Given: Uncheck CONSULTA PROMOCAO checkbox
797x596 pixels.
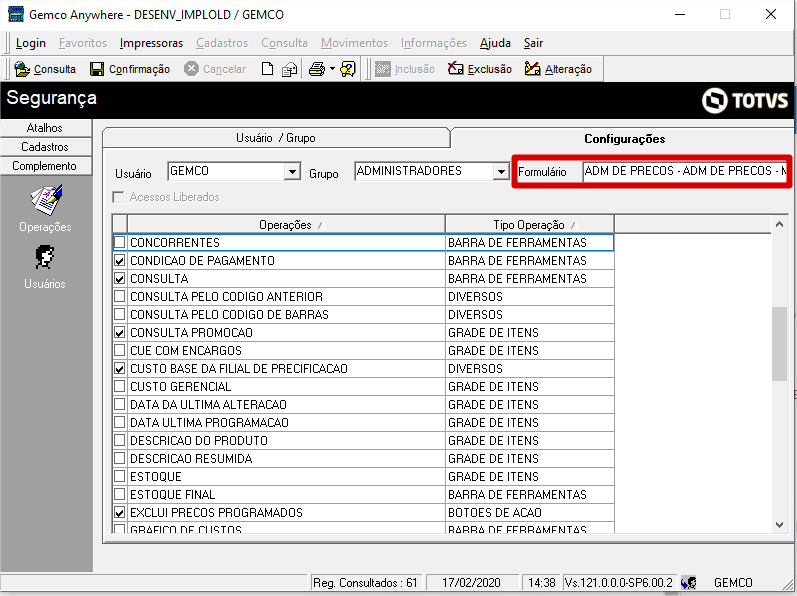Looking at the screenshot, I should [119, 333].
